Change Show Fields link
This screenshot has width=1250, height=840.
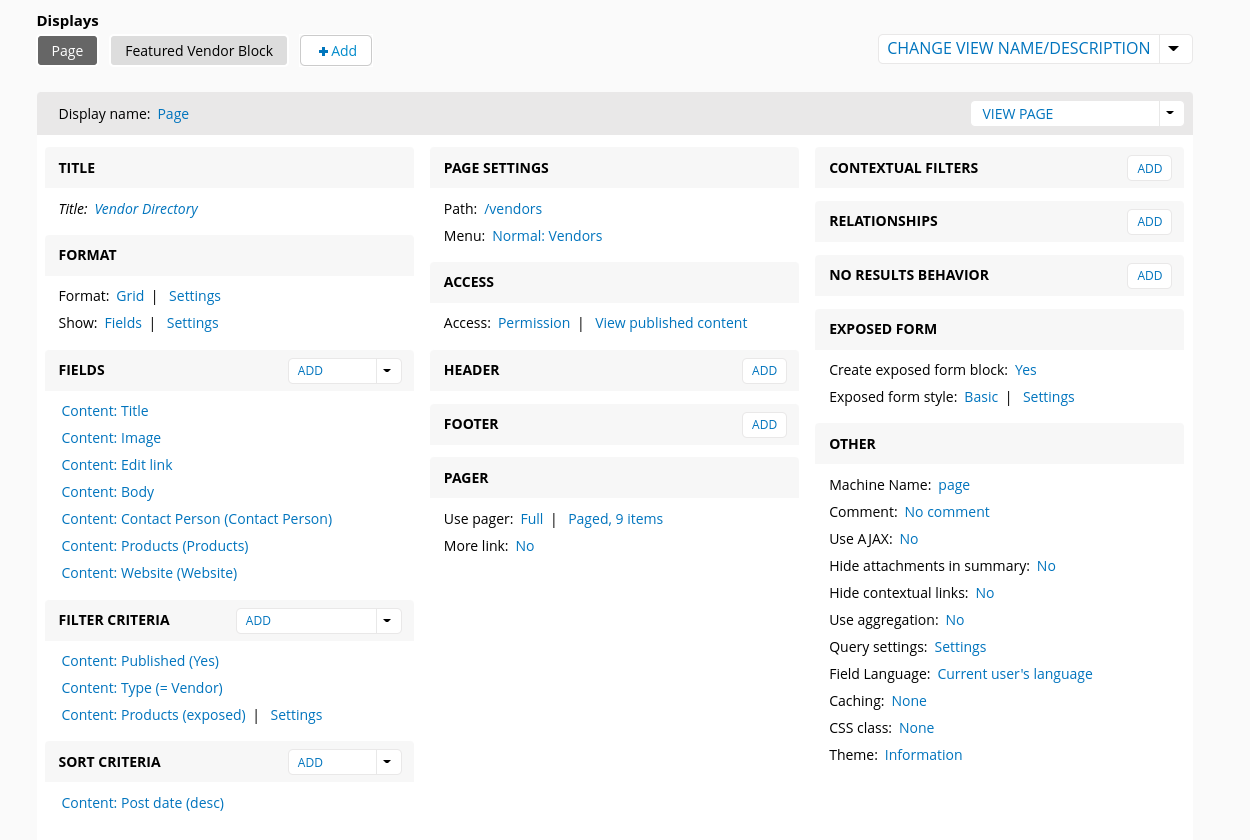(123, 323)
